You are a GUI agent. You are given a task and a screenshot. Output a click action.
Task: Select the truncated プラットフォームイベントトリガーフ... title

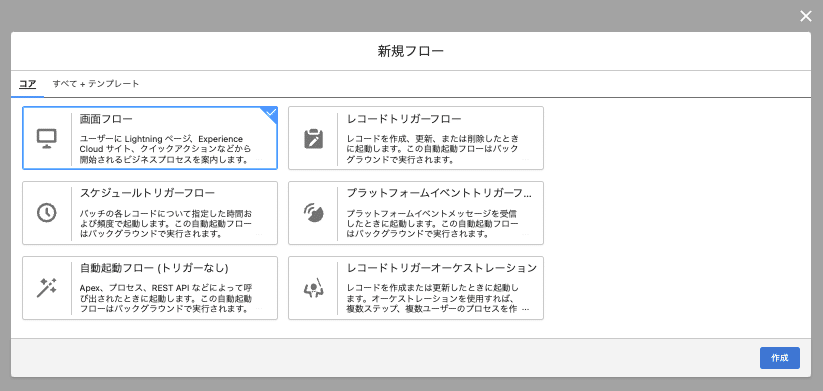pyautogui.click(x=439, y=193)
